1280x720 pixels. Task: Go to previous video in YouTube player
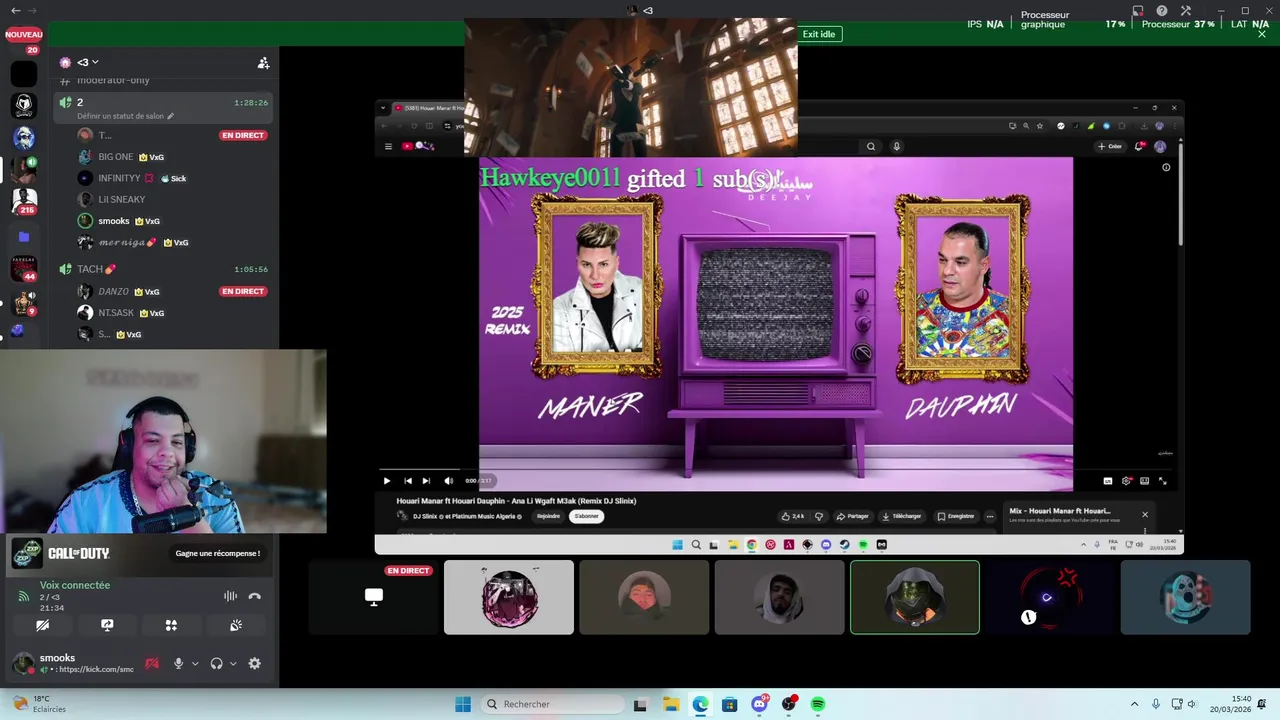[407, 481]
